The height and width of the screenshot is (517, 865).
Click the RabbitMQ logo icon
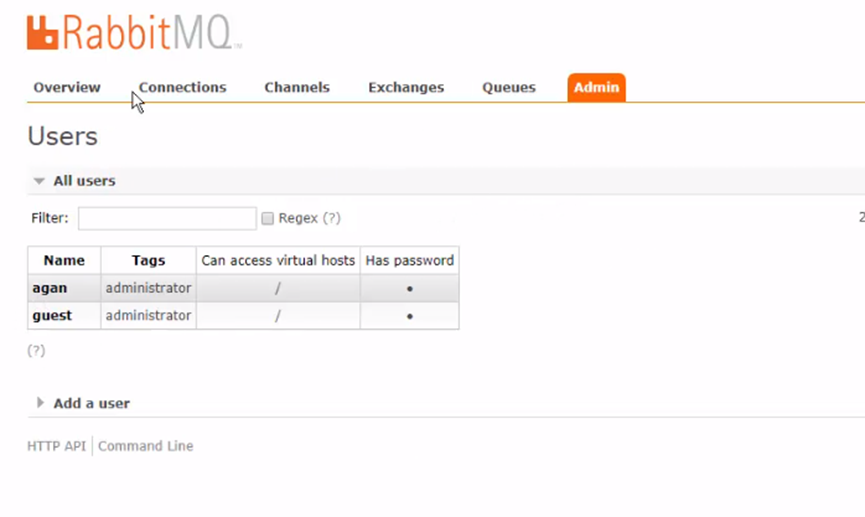coord(42,33)
